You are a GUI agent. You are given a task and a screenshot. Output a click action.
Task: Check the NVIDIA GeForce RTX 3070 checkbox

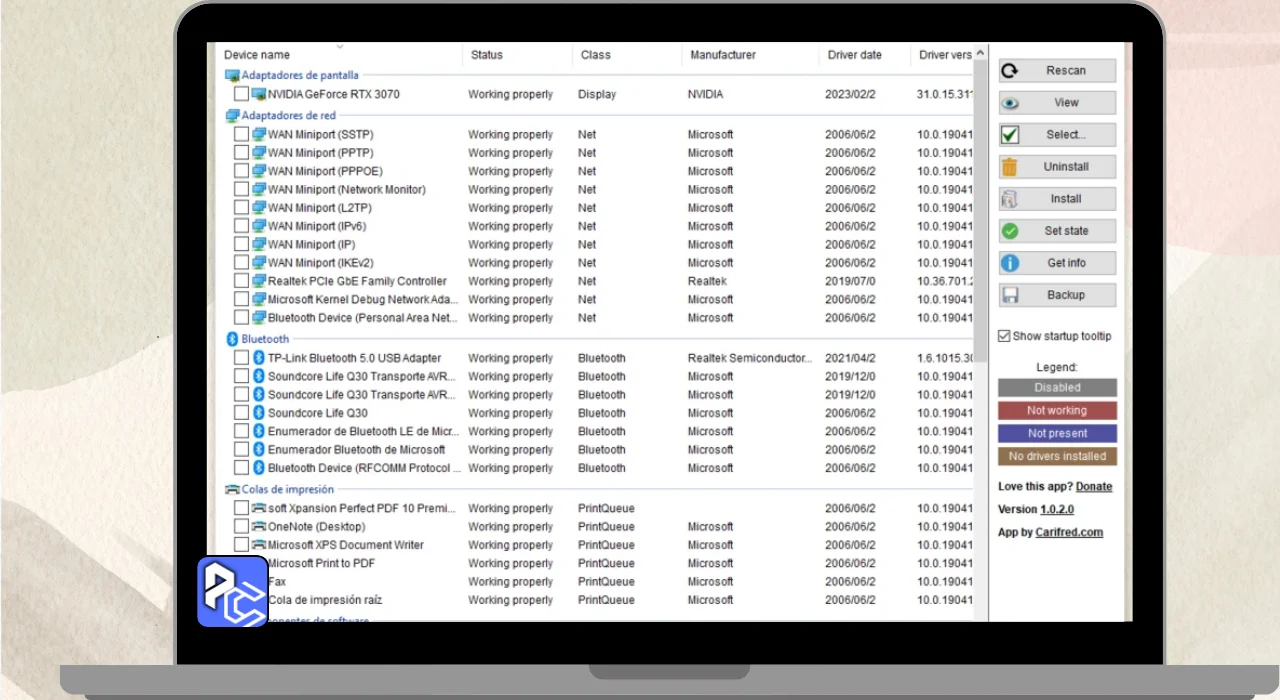click(241, 94)
